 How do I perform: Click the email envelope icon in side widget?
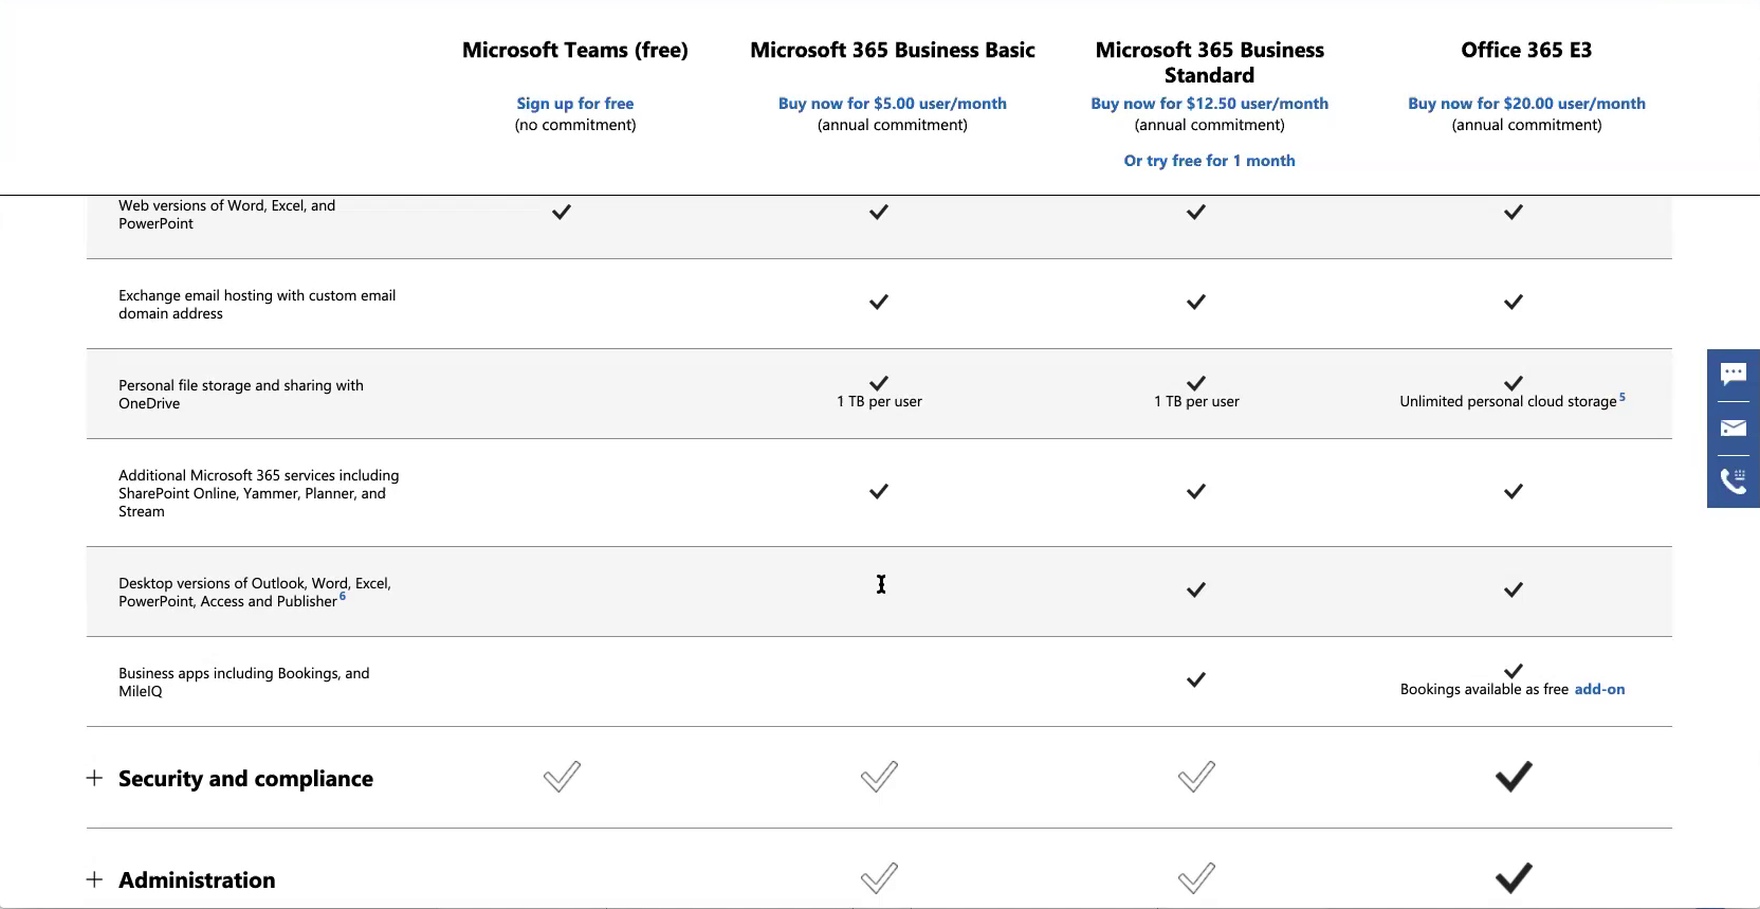click(x=1733, y=428)
